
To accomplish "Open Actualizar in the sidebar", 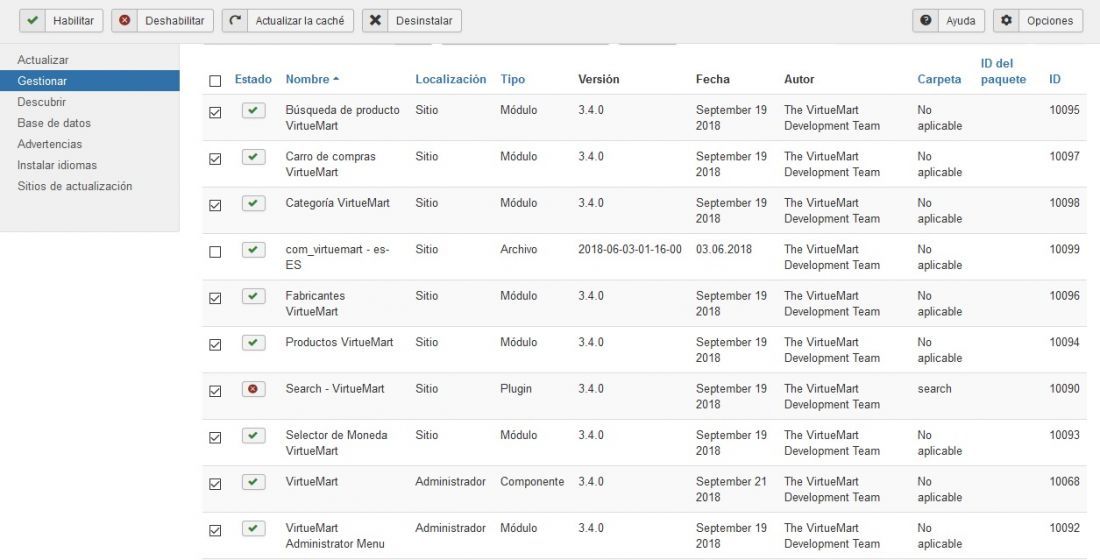I will (43, 60).
